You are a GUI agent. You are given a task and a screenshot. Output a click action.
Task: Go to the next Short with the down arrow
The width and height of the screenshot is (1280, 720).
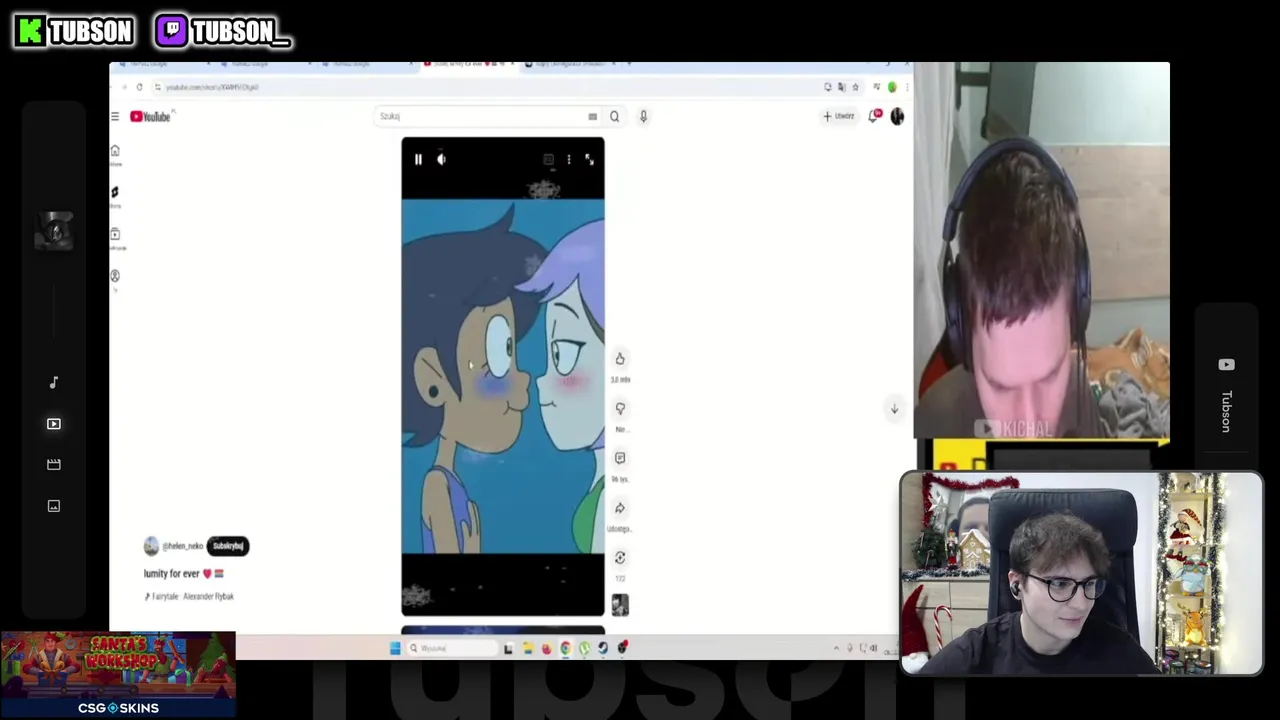pos(894,409)
